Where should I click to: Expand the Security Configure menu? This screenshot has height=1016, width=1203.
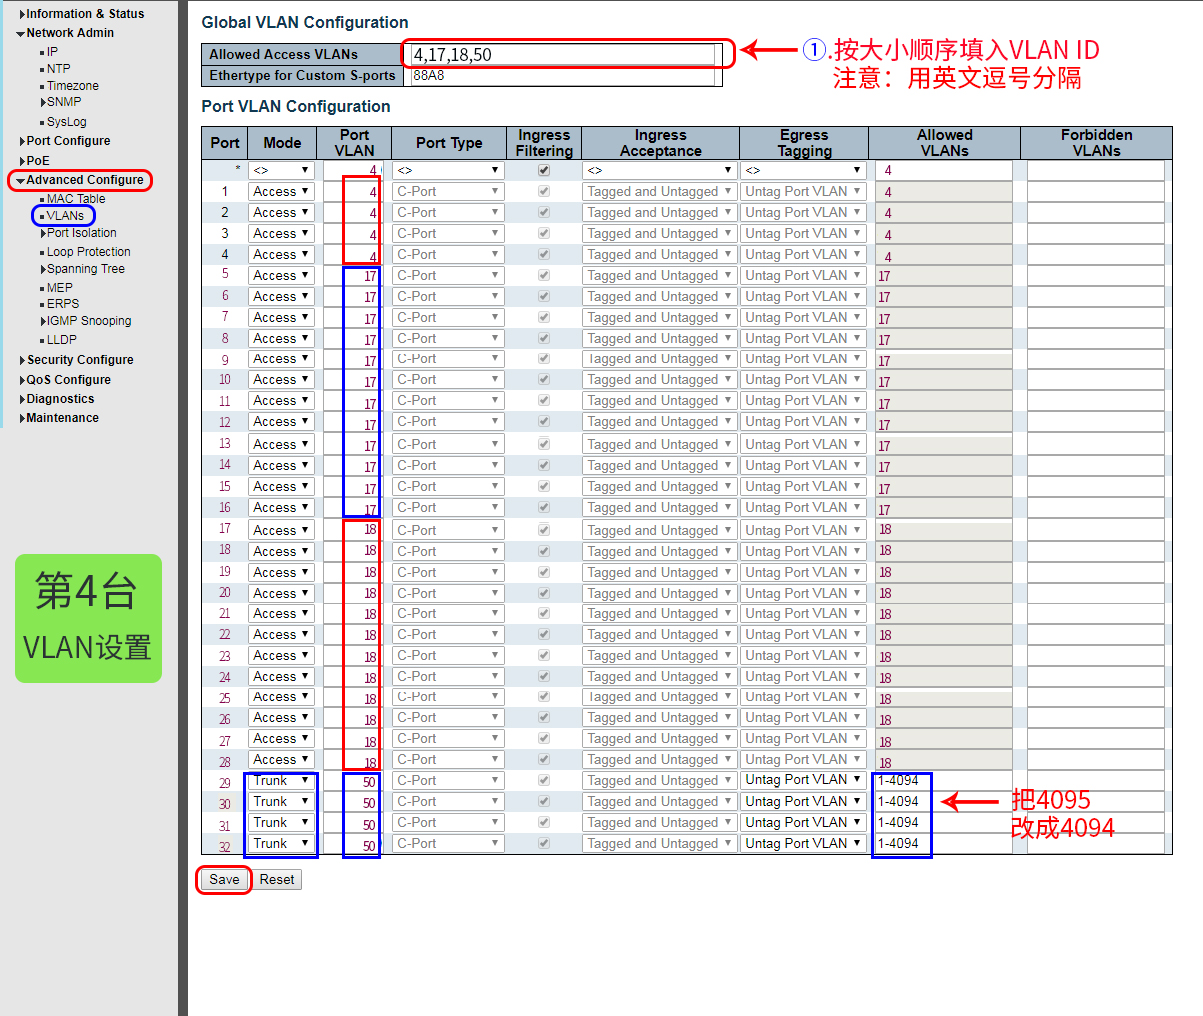(x=78, y=360)
